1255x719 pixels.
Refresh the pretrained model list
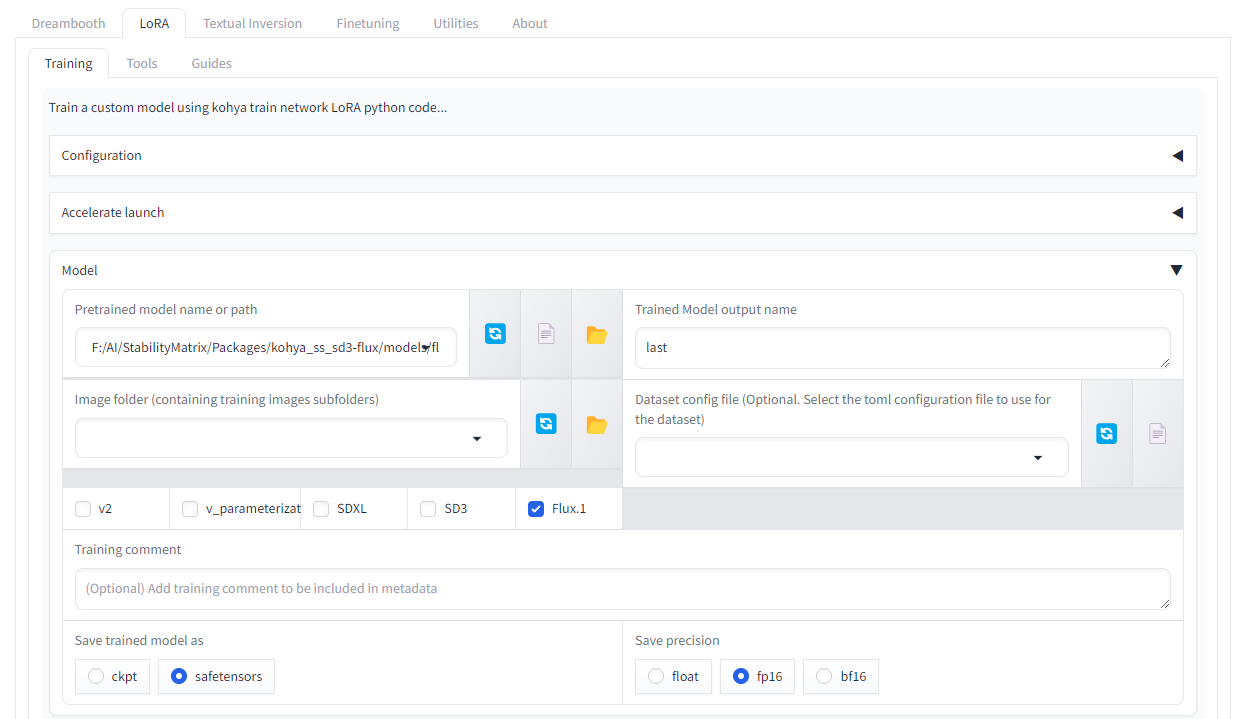495,334
